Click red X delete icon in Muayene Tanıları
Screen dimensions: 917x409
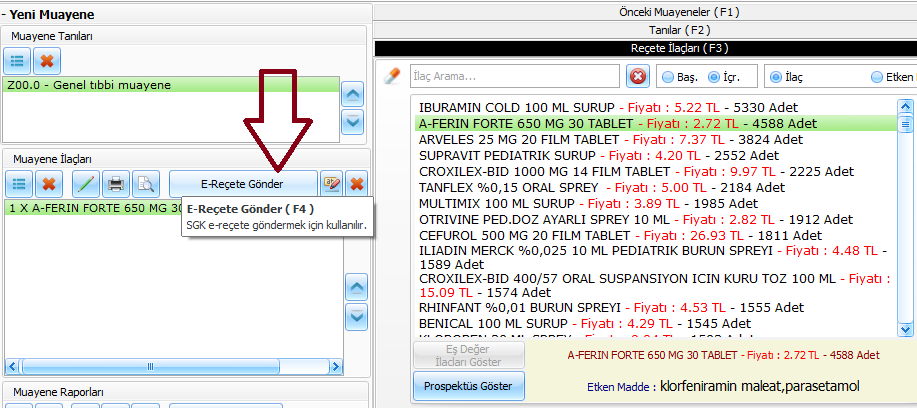(47, 61)
